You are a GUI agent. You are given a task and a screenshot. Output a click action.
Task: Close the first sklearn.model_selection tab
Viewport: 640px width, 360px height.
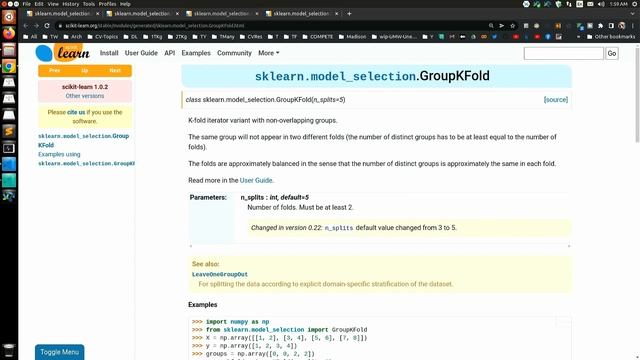tap(97, 13)
